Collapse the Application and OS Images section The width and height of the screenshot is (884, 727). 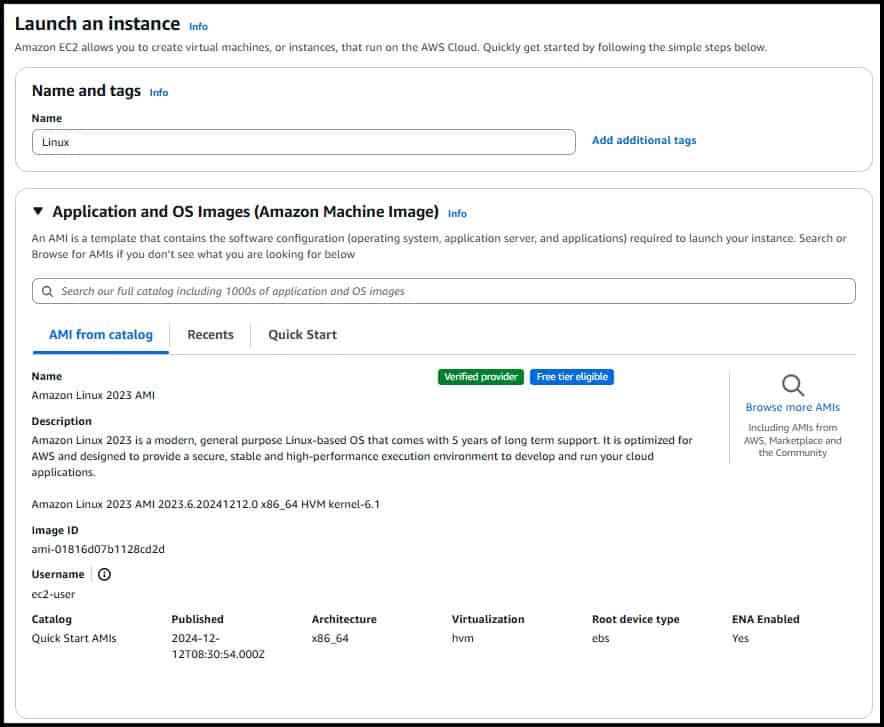[38, 213]
